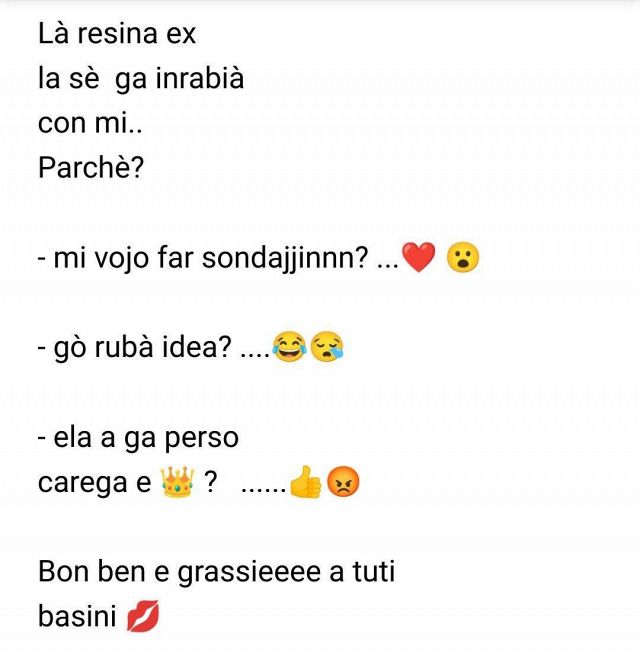Click the surprised open-mouth face emoji
The width and height of the screenshot is (640, 653).
pyautogui.click(x=463, y=257)
